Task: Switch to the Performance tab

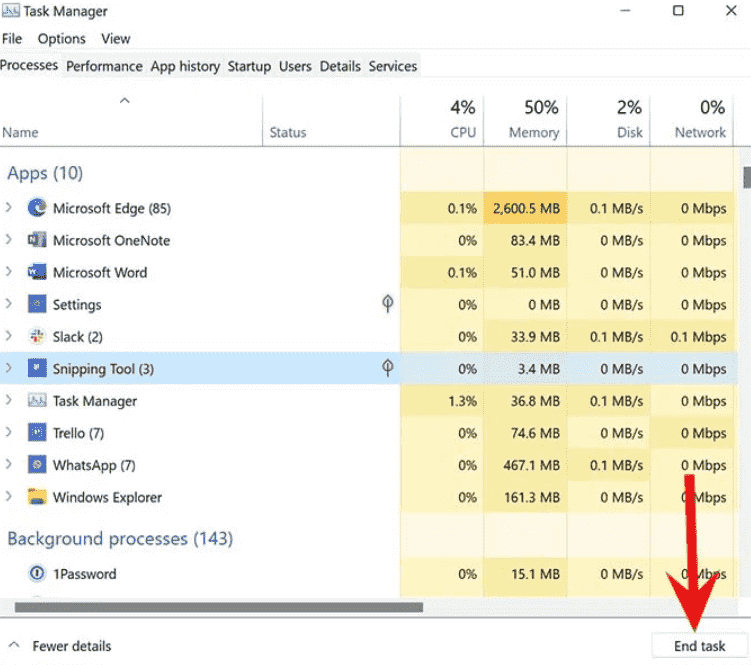Action: [x=104, y=66]
